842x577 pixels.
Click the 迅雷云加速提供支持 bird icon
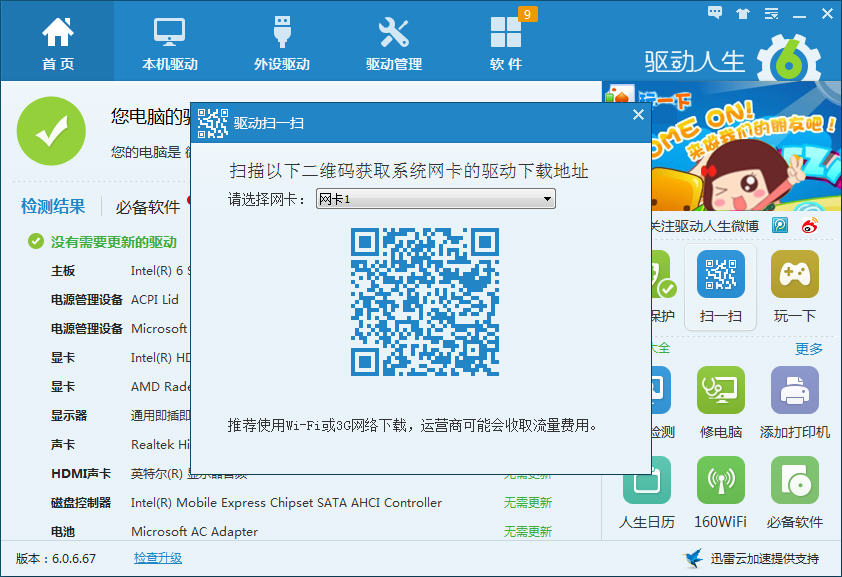(x=693, y=558)
